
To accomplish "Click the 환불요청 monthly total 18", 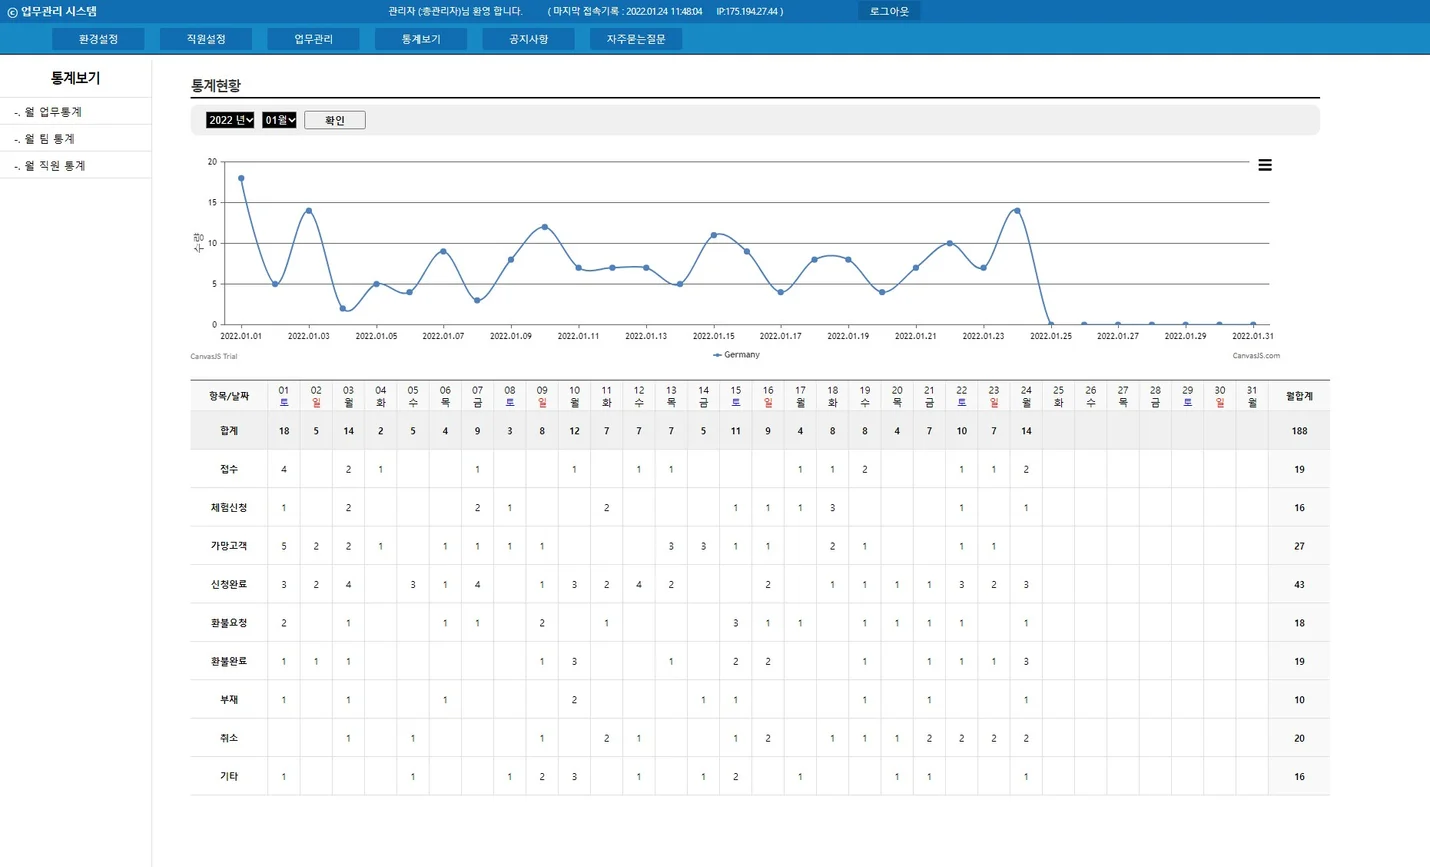I will click(x=1299, y=623).
